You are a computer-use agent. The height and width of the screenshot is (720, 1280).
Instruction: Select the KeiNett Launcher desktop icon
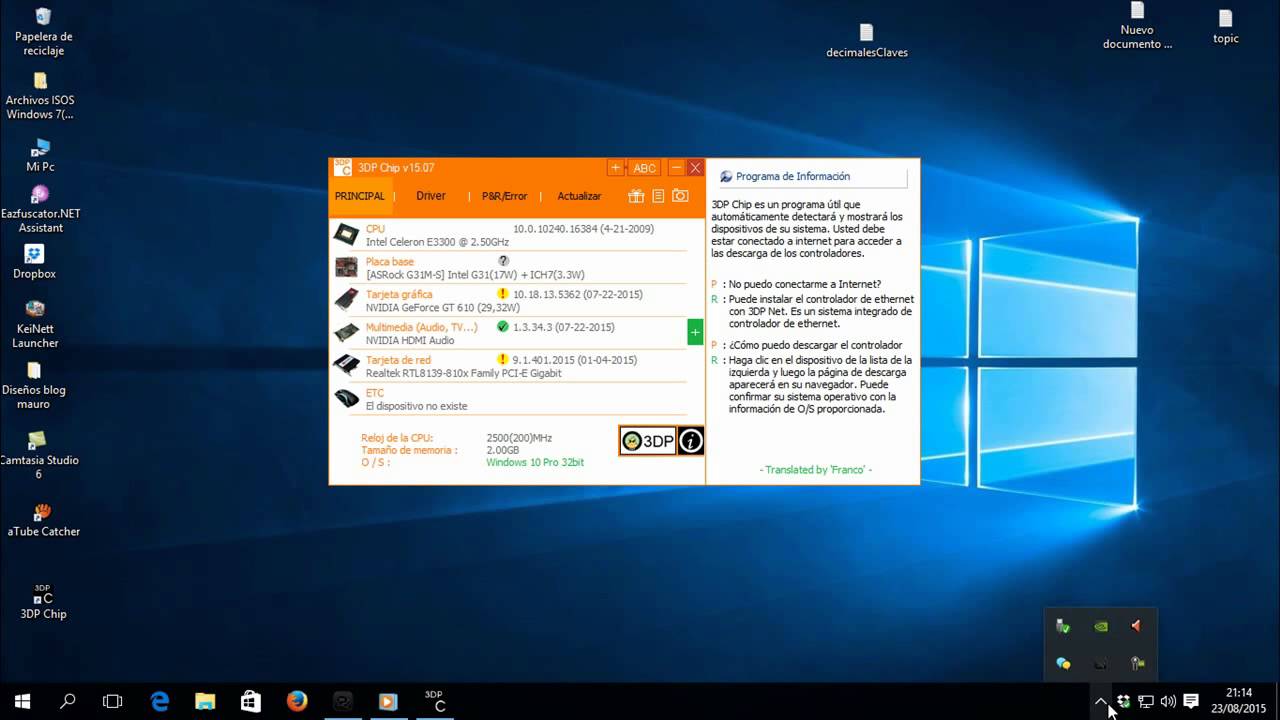tap(35, 324)
